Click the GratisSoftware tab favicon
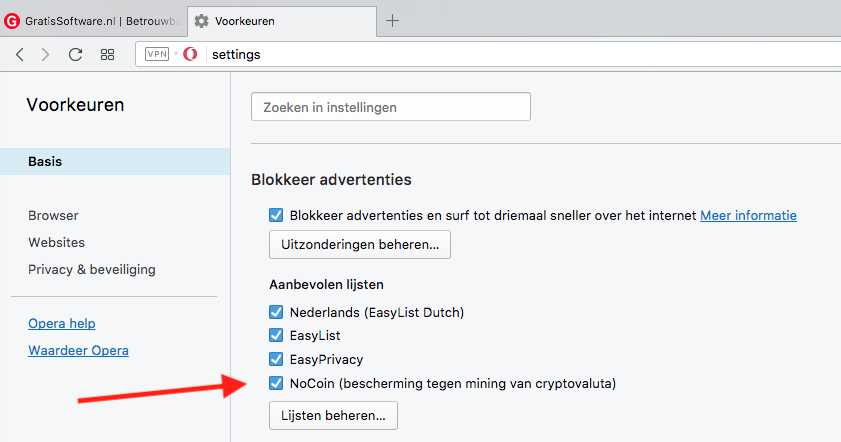The height and width of the screenshot is (442, 841). coord(13,20)
